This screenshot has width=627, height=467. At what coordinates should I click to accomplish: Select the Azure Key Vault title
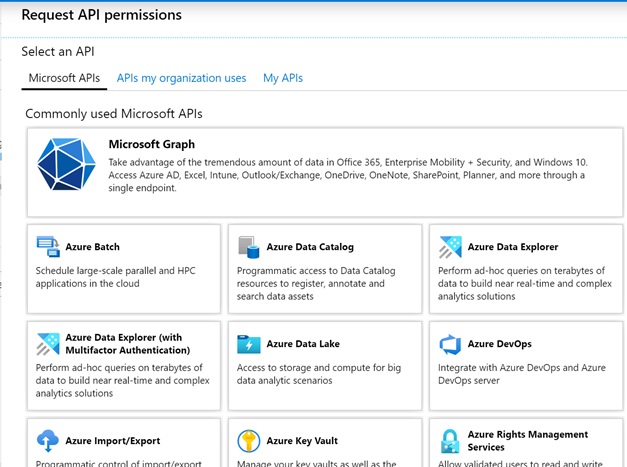[x=302, y=441]
